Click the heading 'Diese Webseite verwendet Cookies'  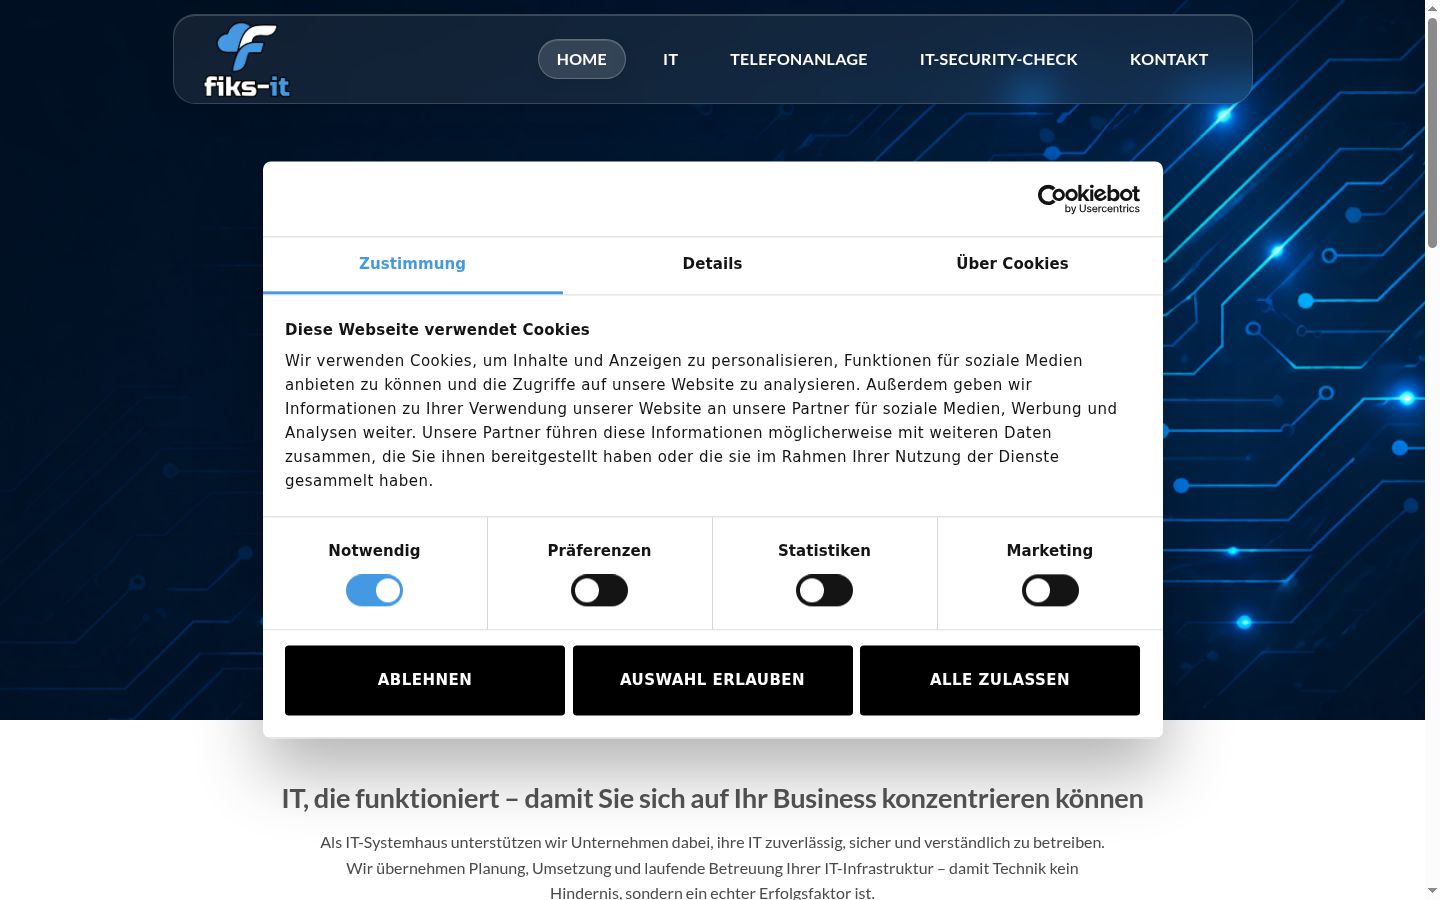pyautogui.click(x=437, y=330)
